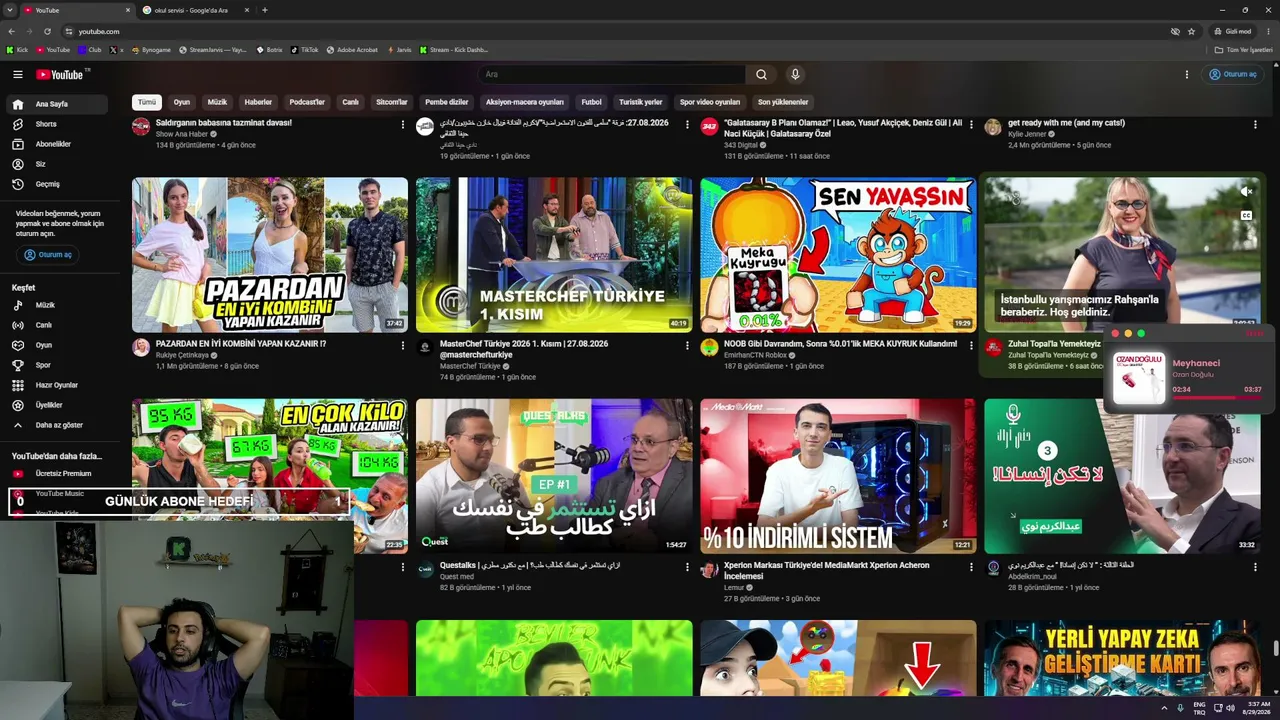Viewport: 1280px width, 720px height.
Task: Open Siz section in the sidebar
Action: point(58,164)
